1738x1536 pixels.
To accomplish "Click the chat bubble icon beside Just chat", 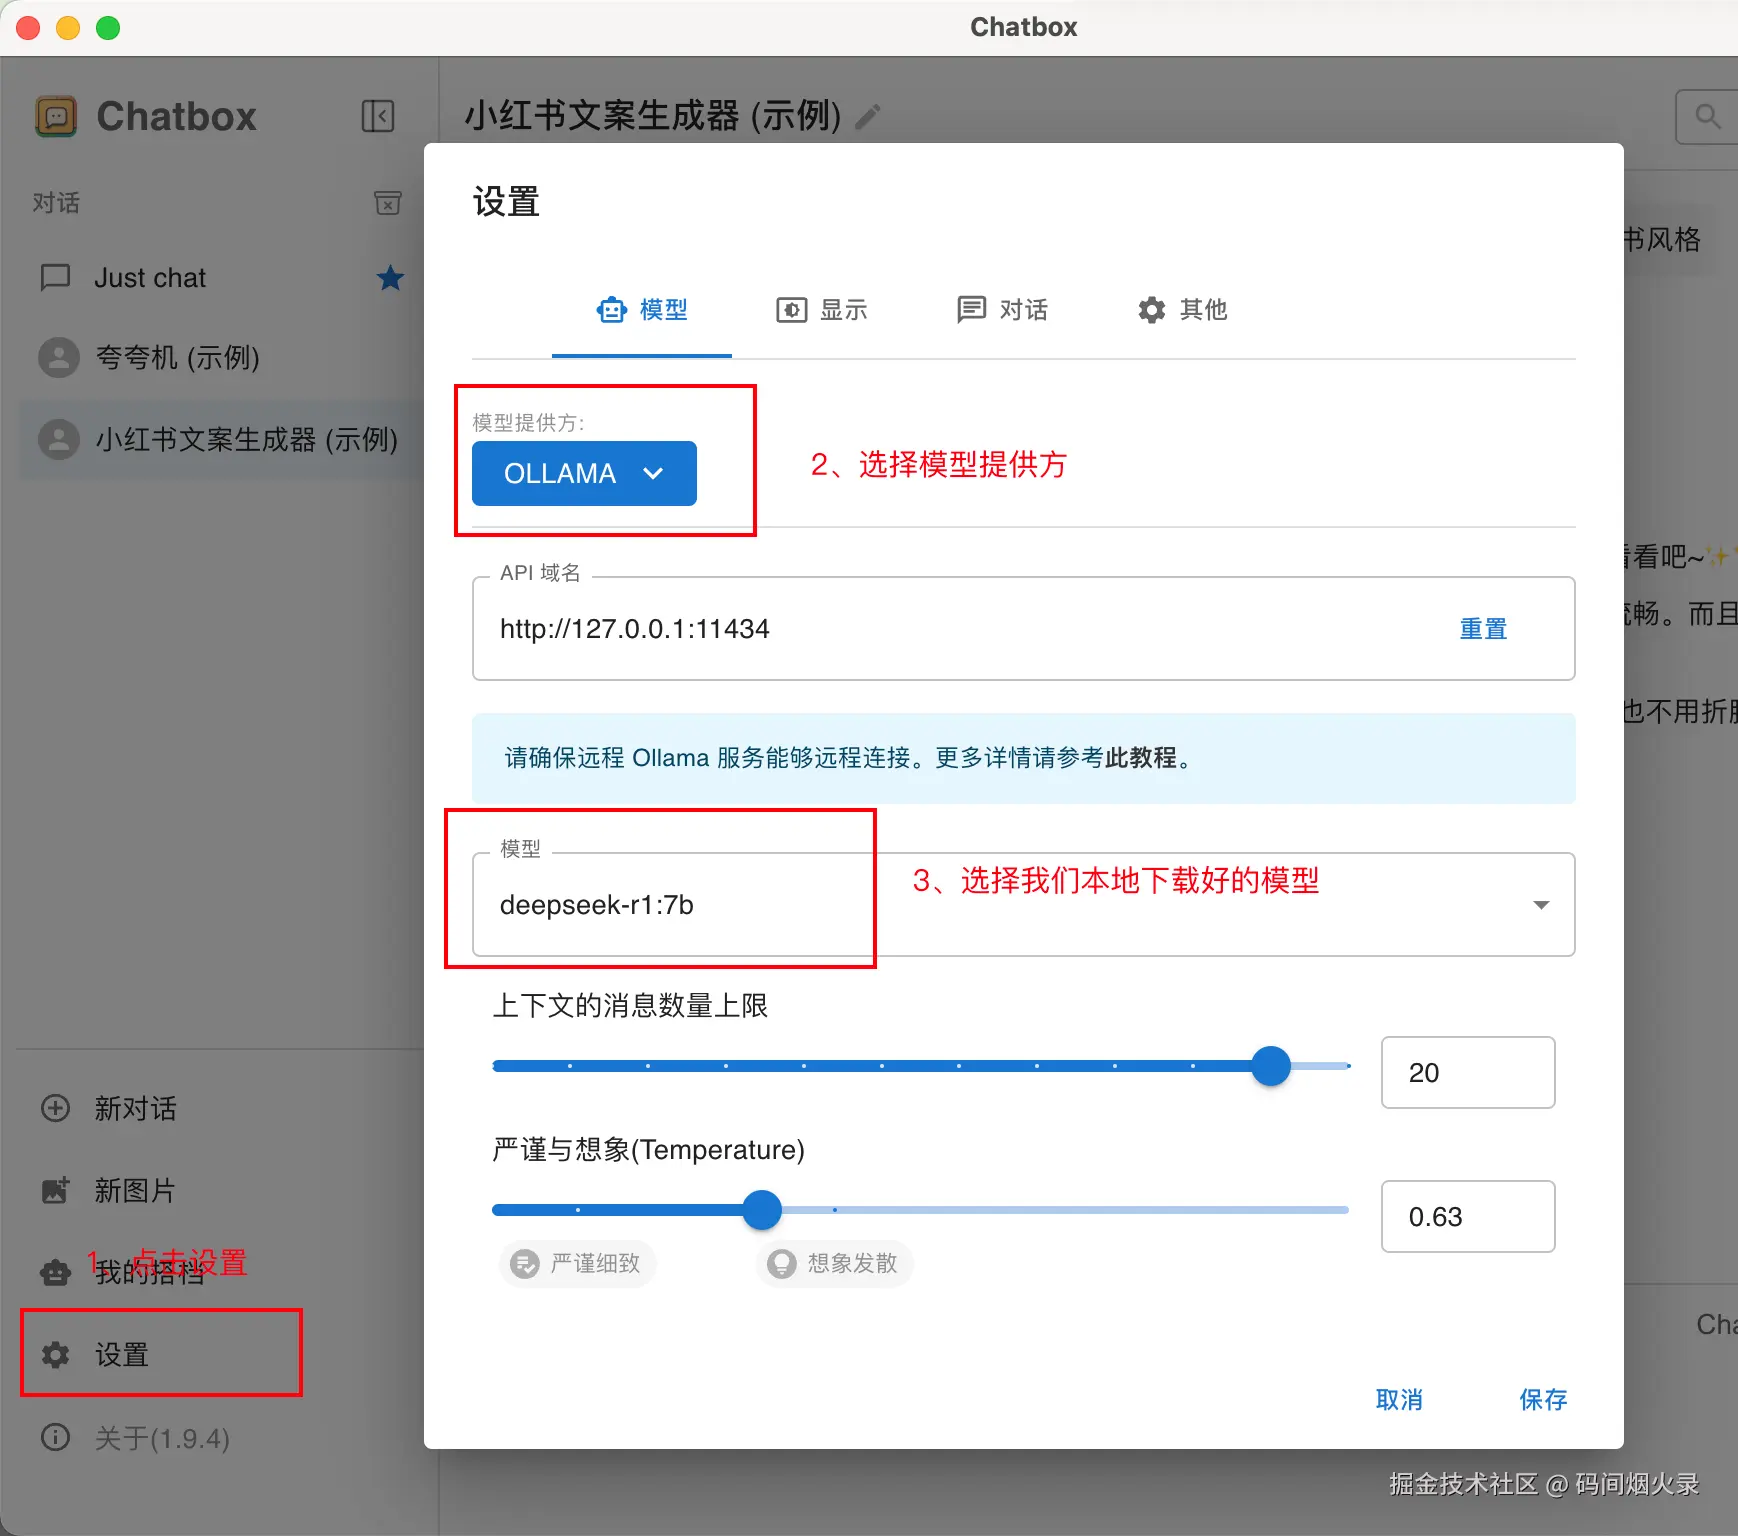I will (55, 277).
